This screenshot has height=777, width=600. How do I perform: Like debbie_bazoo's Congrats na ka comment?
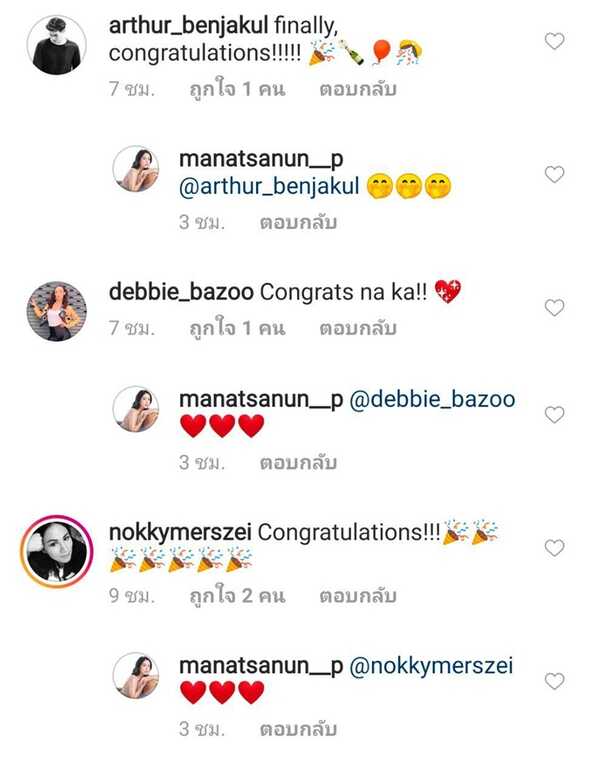554,308
